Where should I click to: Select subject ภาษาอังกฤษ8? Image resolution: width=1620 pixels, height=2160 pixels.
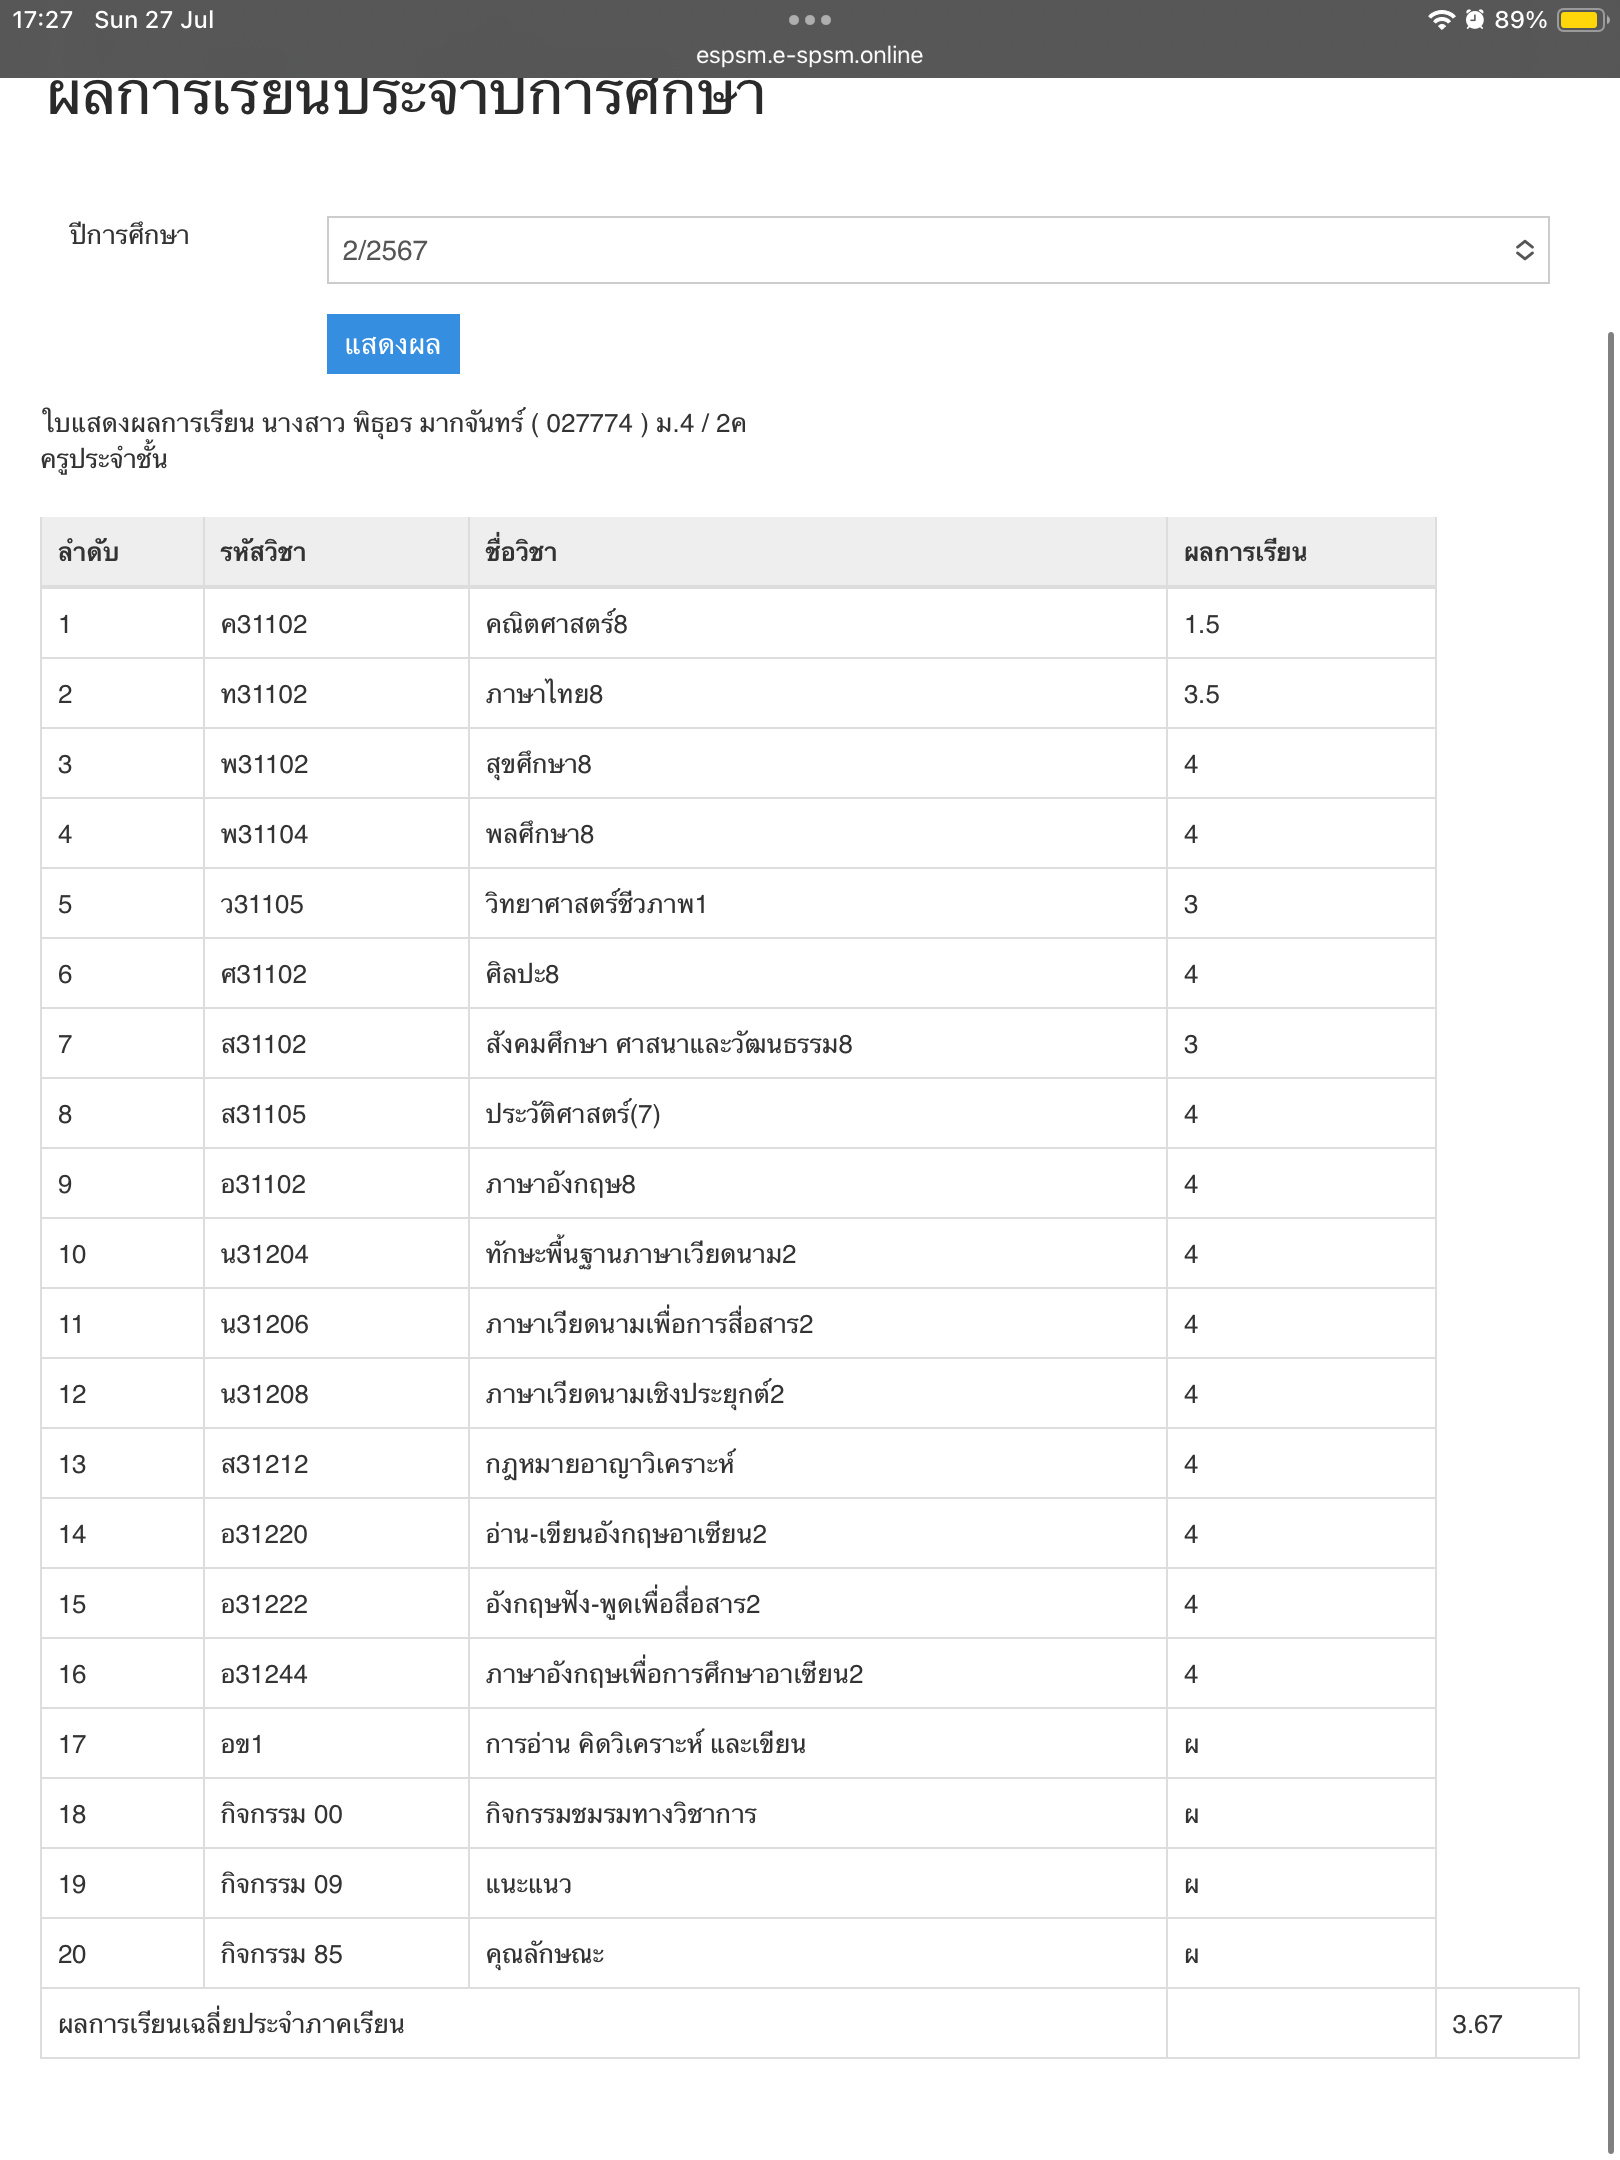point(560,1184)
